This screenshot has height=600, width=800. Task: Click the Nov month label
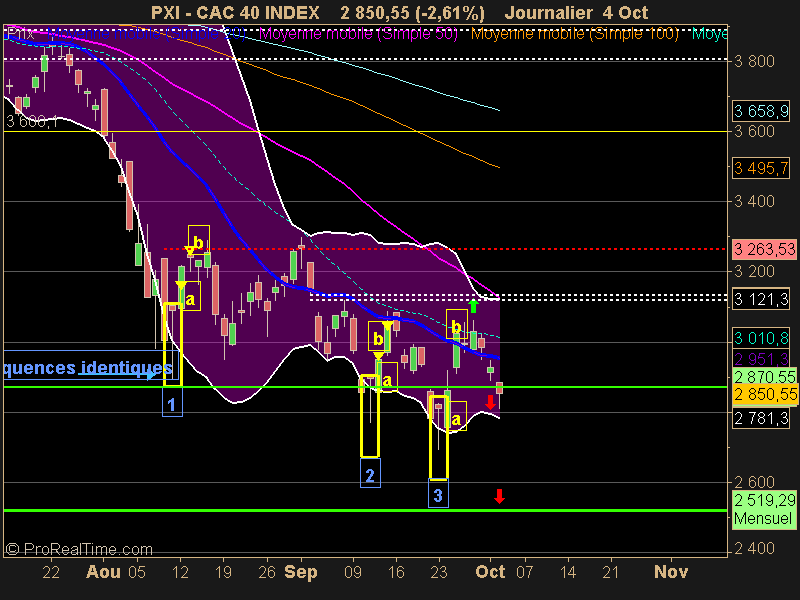point(671,571)
